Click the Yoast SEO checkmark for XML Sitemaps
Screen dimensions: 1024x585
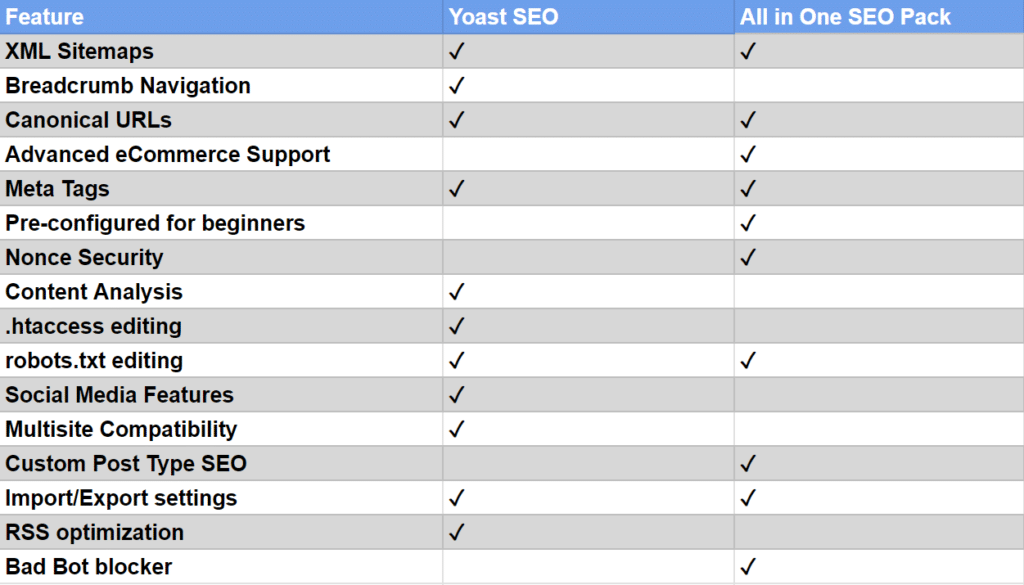pyautogui.click(x=456, y=51)
